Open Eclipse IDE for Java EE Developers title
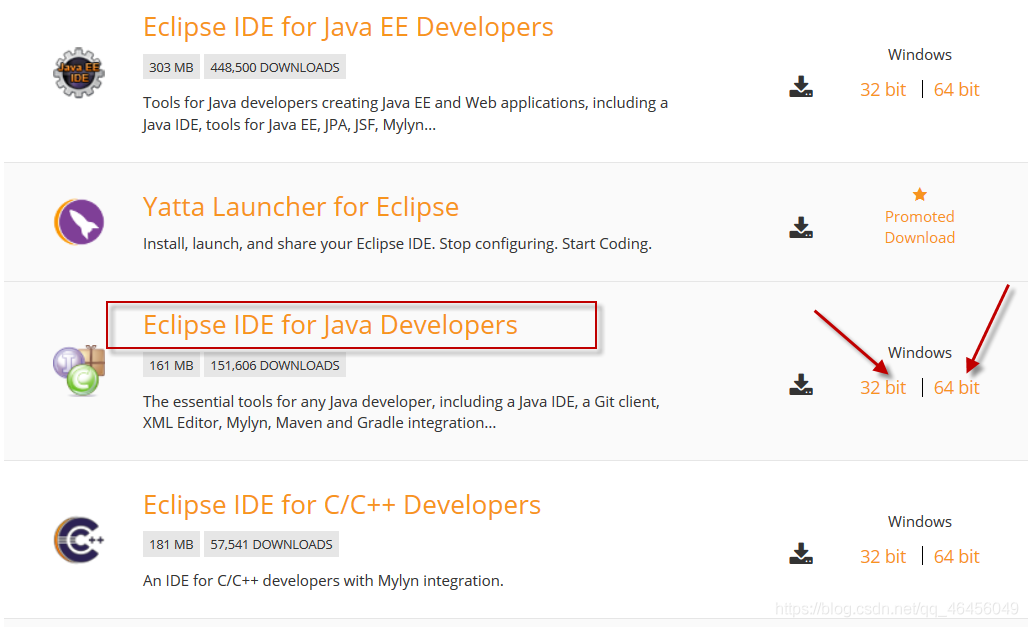The width and height of the screenshot is (1028, 627). [348, 28]
